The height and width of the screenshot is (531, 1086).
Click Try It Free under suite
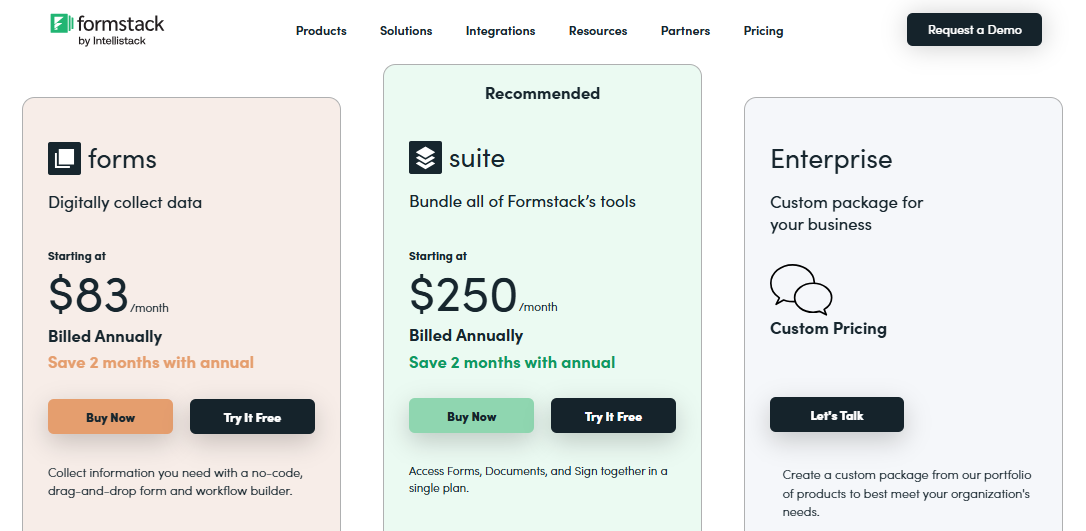(613, 416)
